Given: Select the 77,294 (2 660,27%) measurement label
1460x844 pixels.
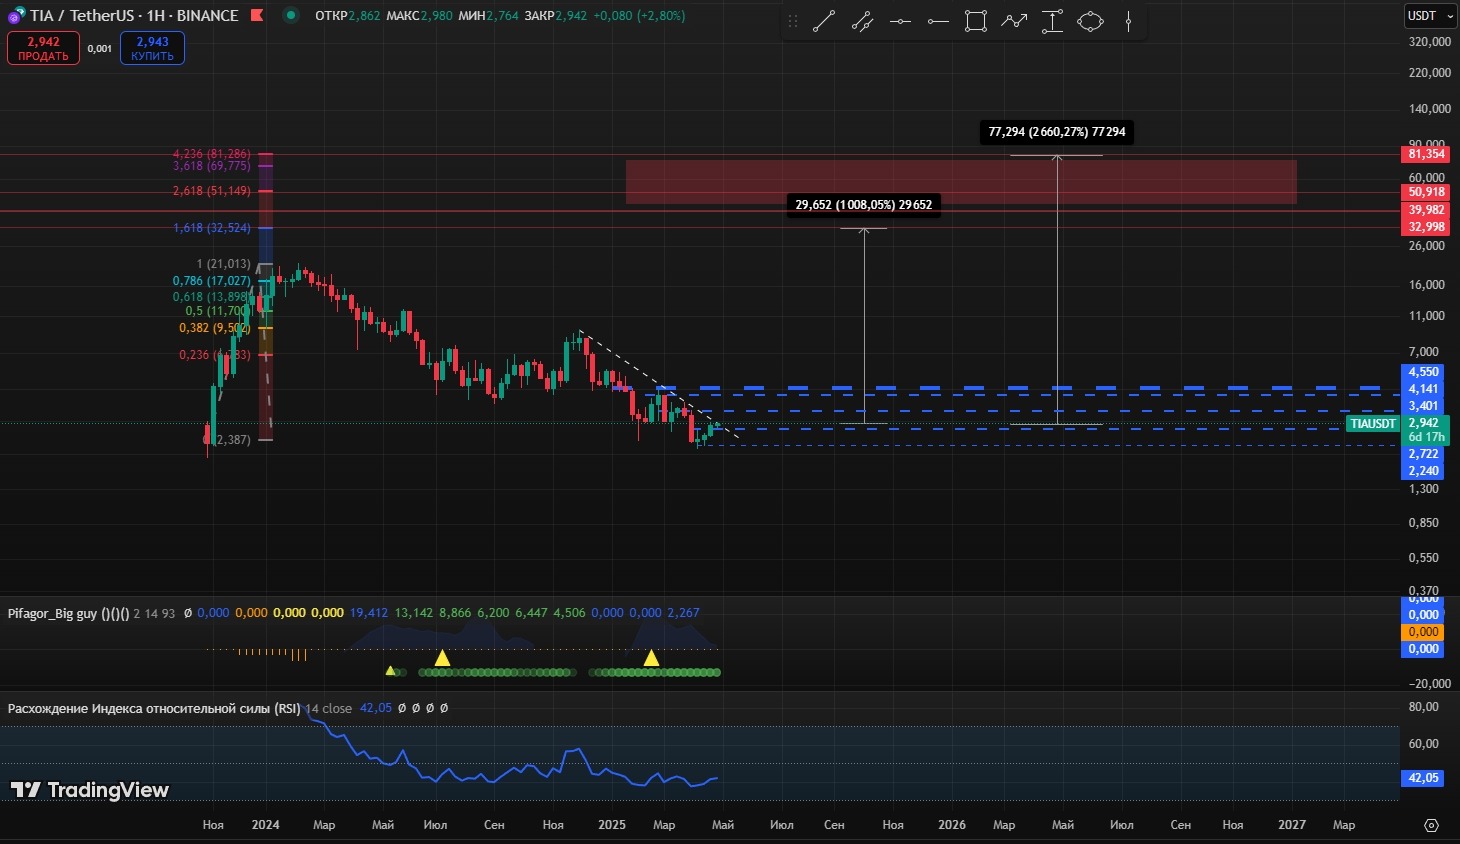Looking at the screenshot, I should coord(1057,132).
